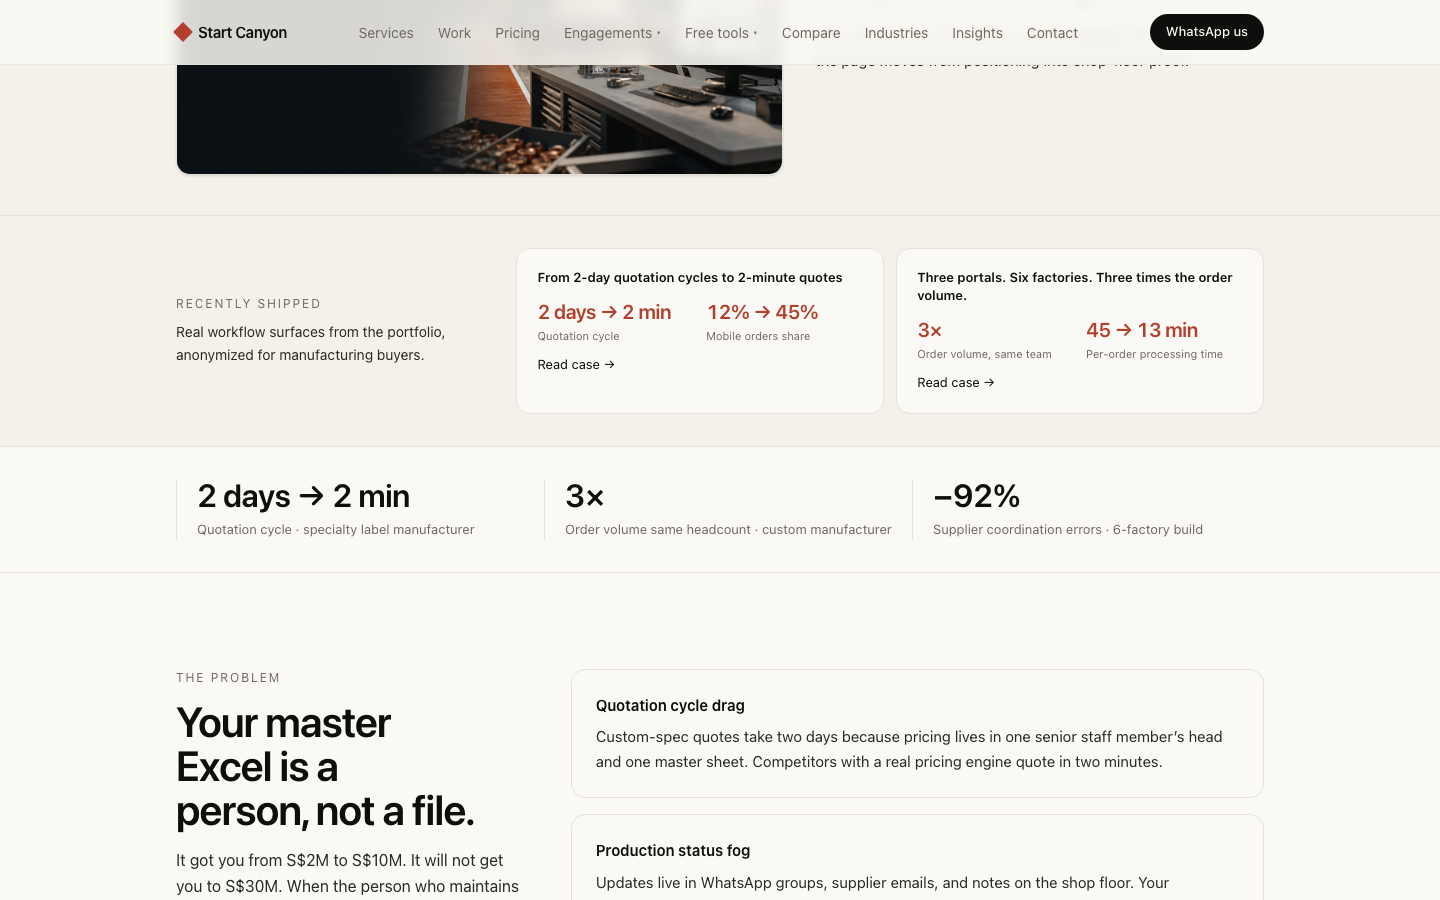Expand the Engagements dropdown menu
1440x900 pixels.
pos(612,33)
